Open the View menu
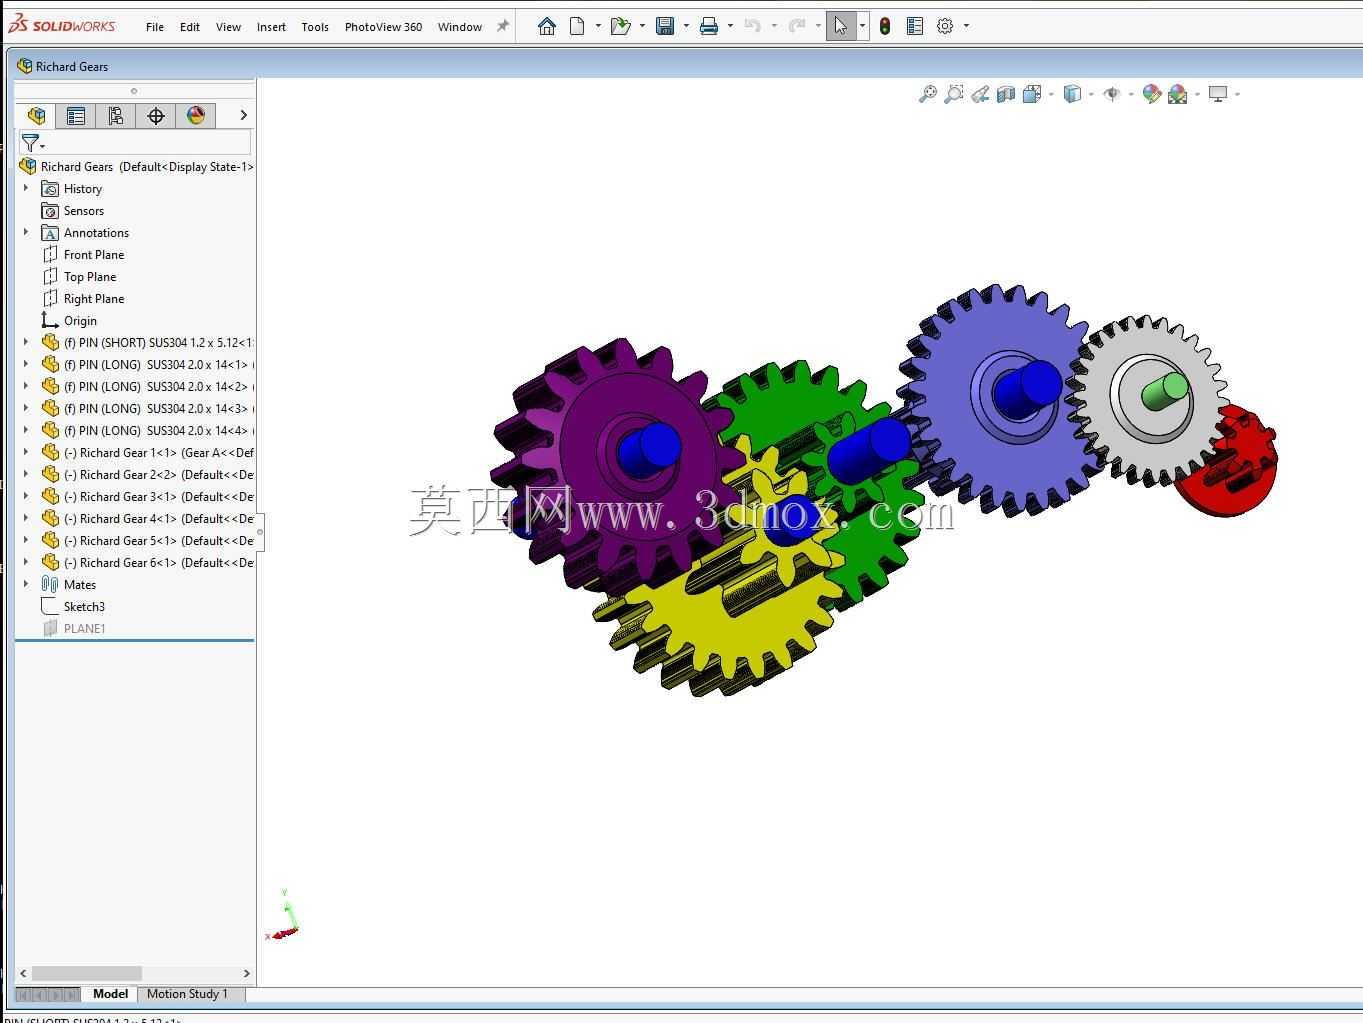The image size is (1363, 1023). [228, 27]
